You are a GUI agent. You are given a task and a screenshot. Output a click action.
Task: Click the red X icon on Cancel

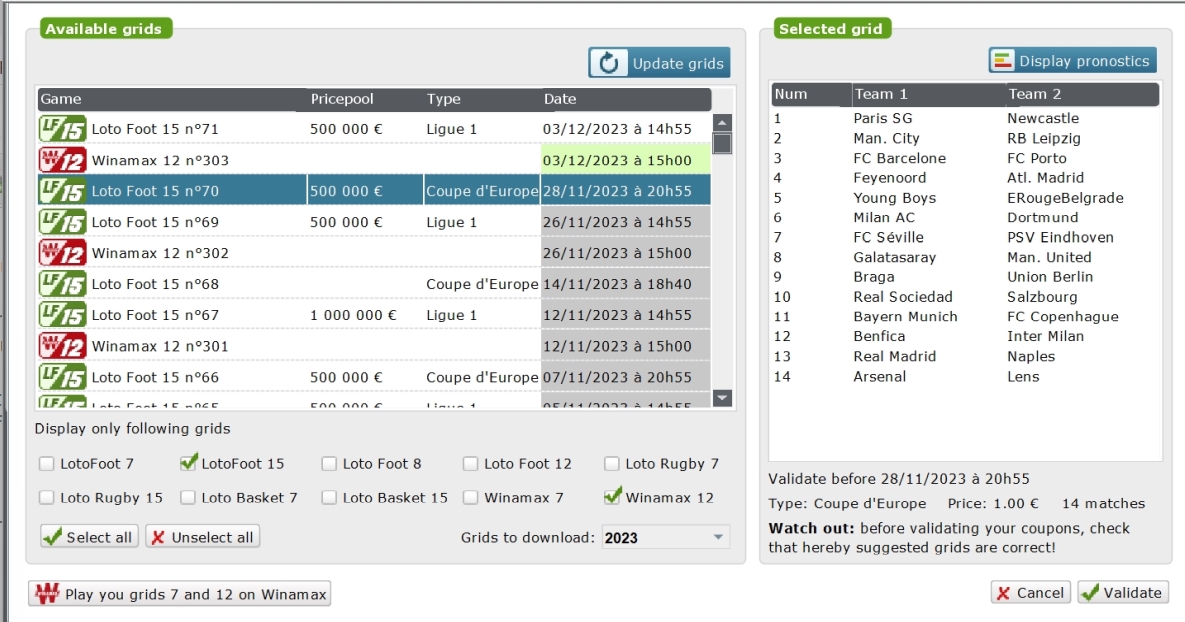click(1004, 593)
